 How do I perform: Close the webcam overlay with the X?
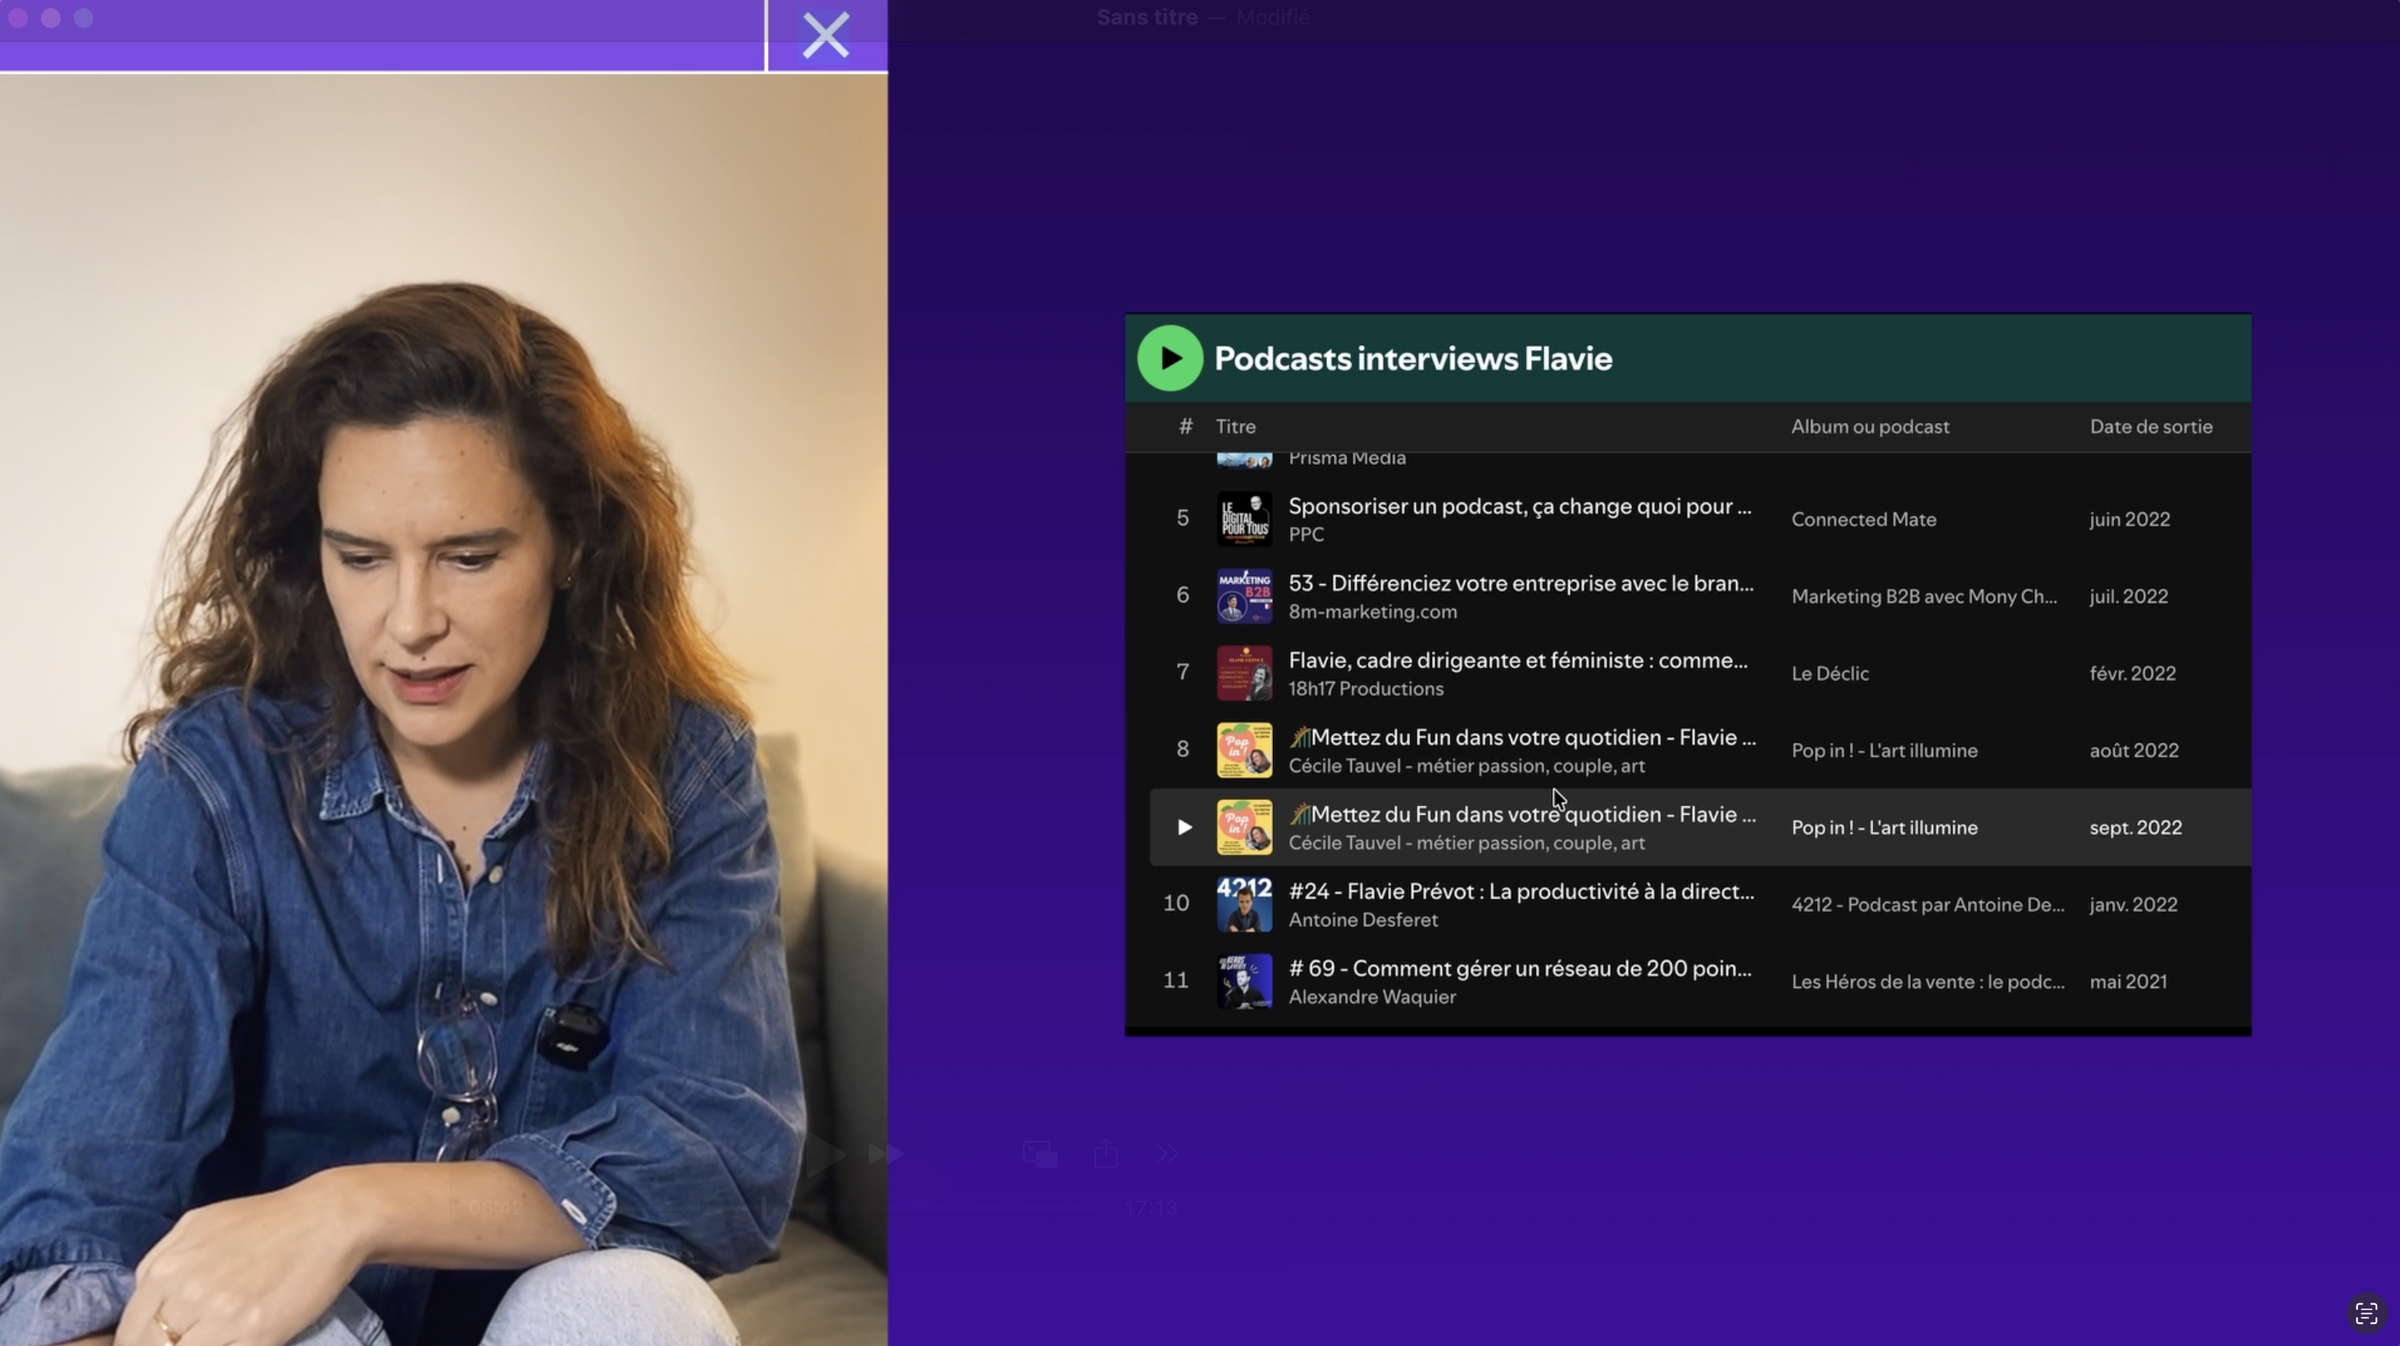click(826, 35)
